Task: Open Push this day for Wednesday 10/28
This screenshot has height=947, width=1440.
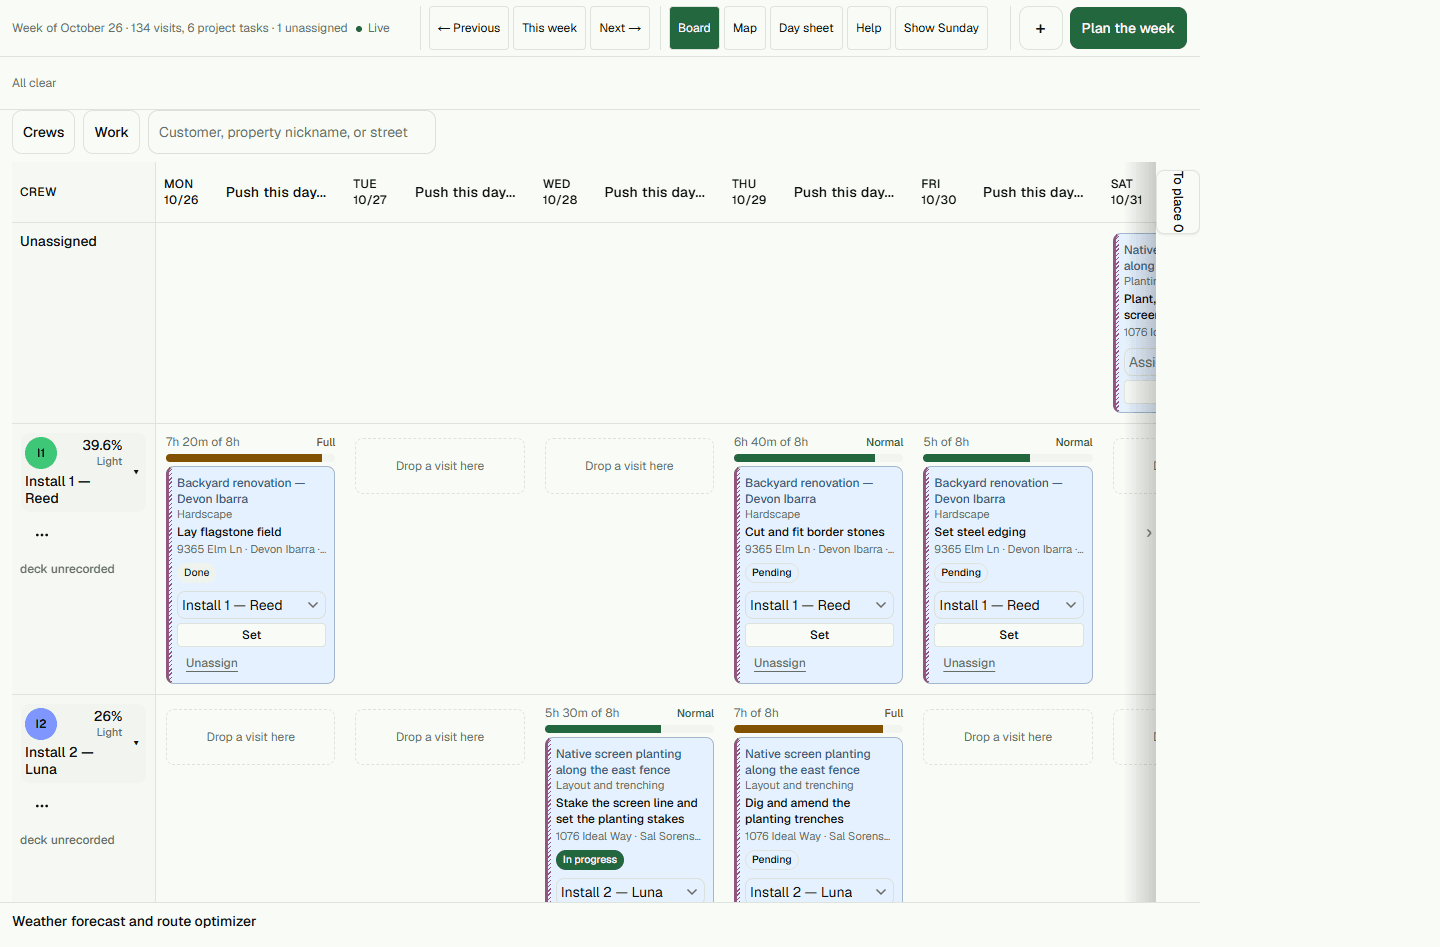Action: 655,192
